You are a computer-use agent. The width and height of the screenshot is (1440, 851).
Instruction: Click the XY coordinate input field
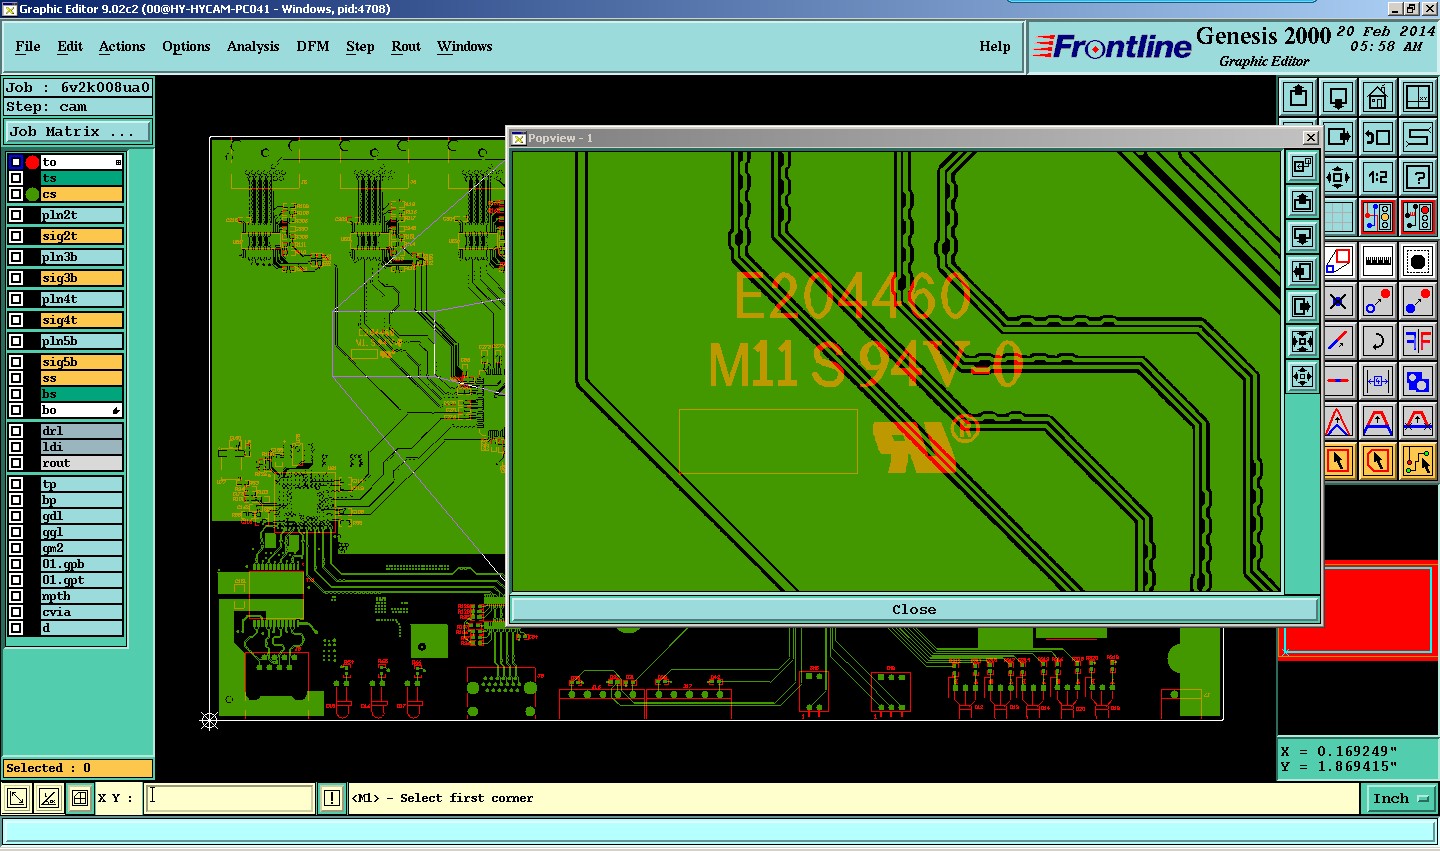coord(229,798)
